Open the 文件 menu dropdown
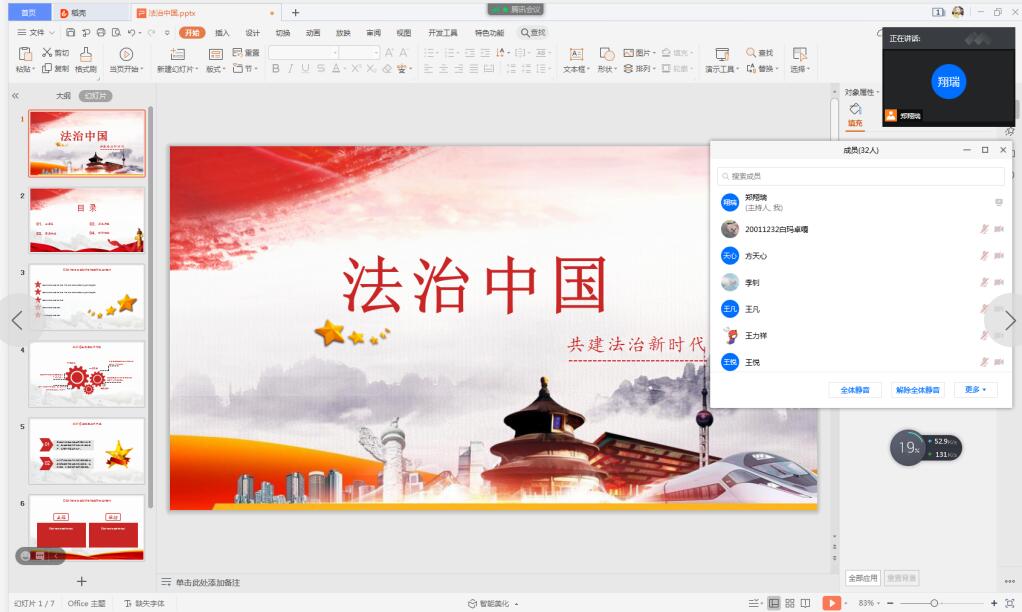Image resolution: width=1022 pixels, height=612 pixels. point(36,33)
